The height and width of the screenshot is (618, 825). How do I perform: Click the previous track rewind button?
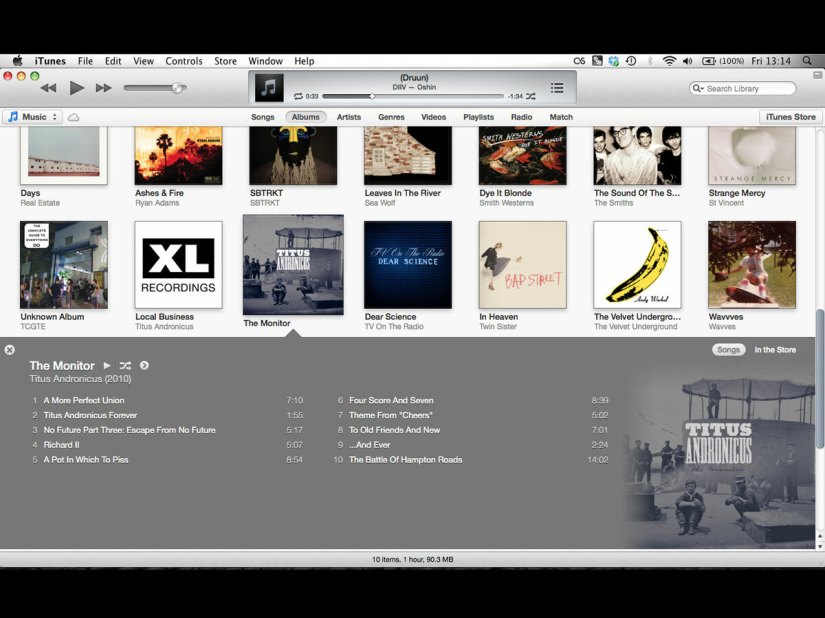48,88
